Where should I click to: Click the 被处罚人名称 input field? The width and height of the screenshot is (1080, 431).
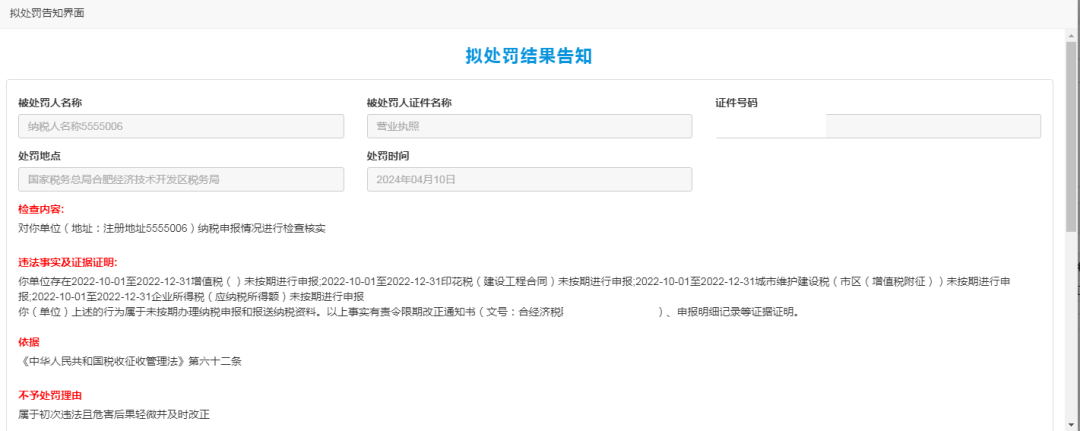tap(181, 126)
